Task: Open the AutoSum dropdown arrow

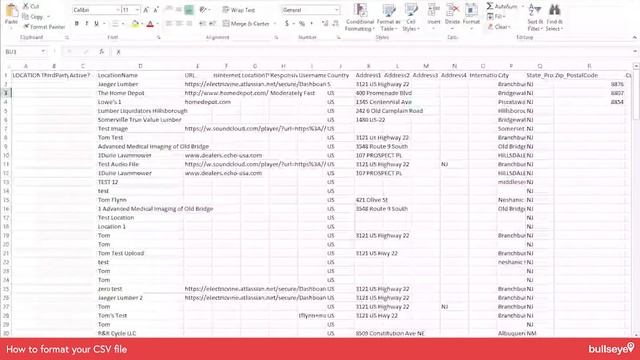Action: [522, 6]
